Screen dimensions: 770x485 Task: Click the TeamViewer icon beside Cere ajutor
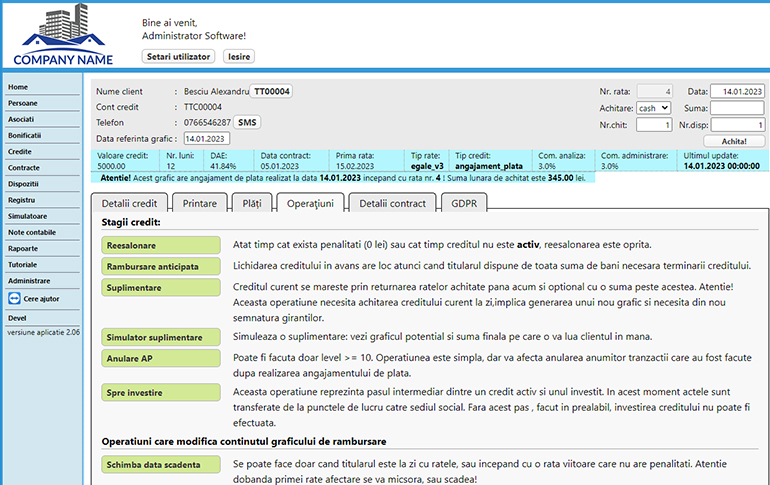14,298
